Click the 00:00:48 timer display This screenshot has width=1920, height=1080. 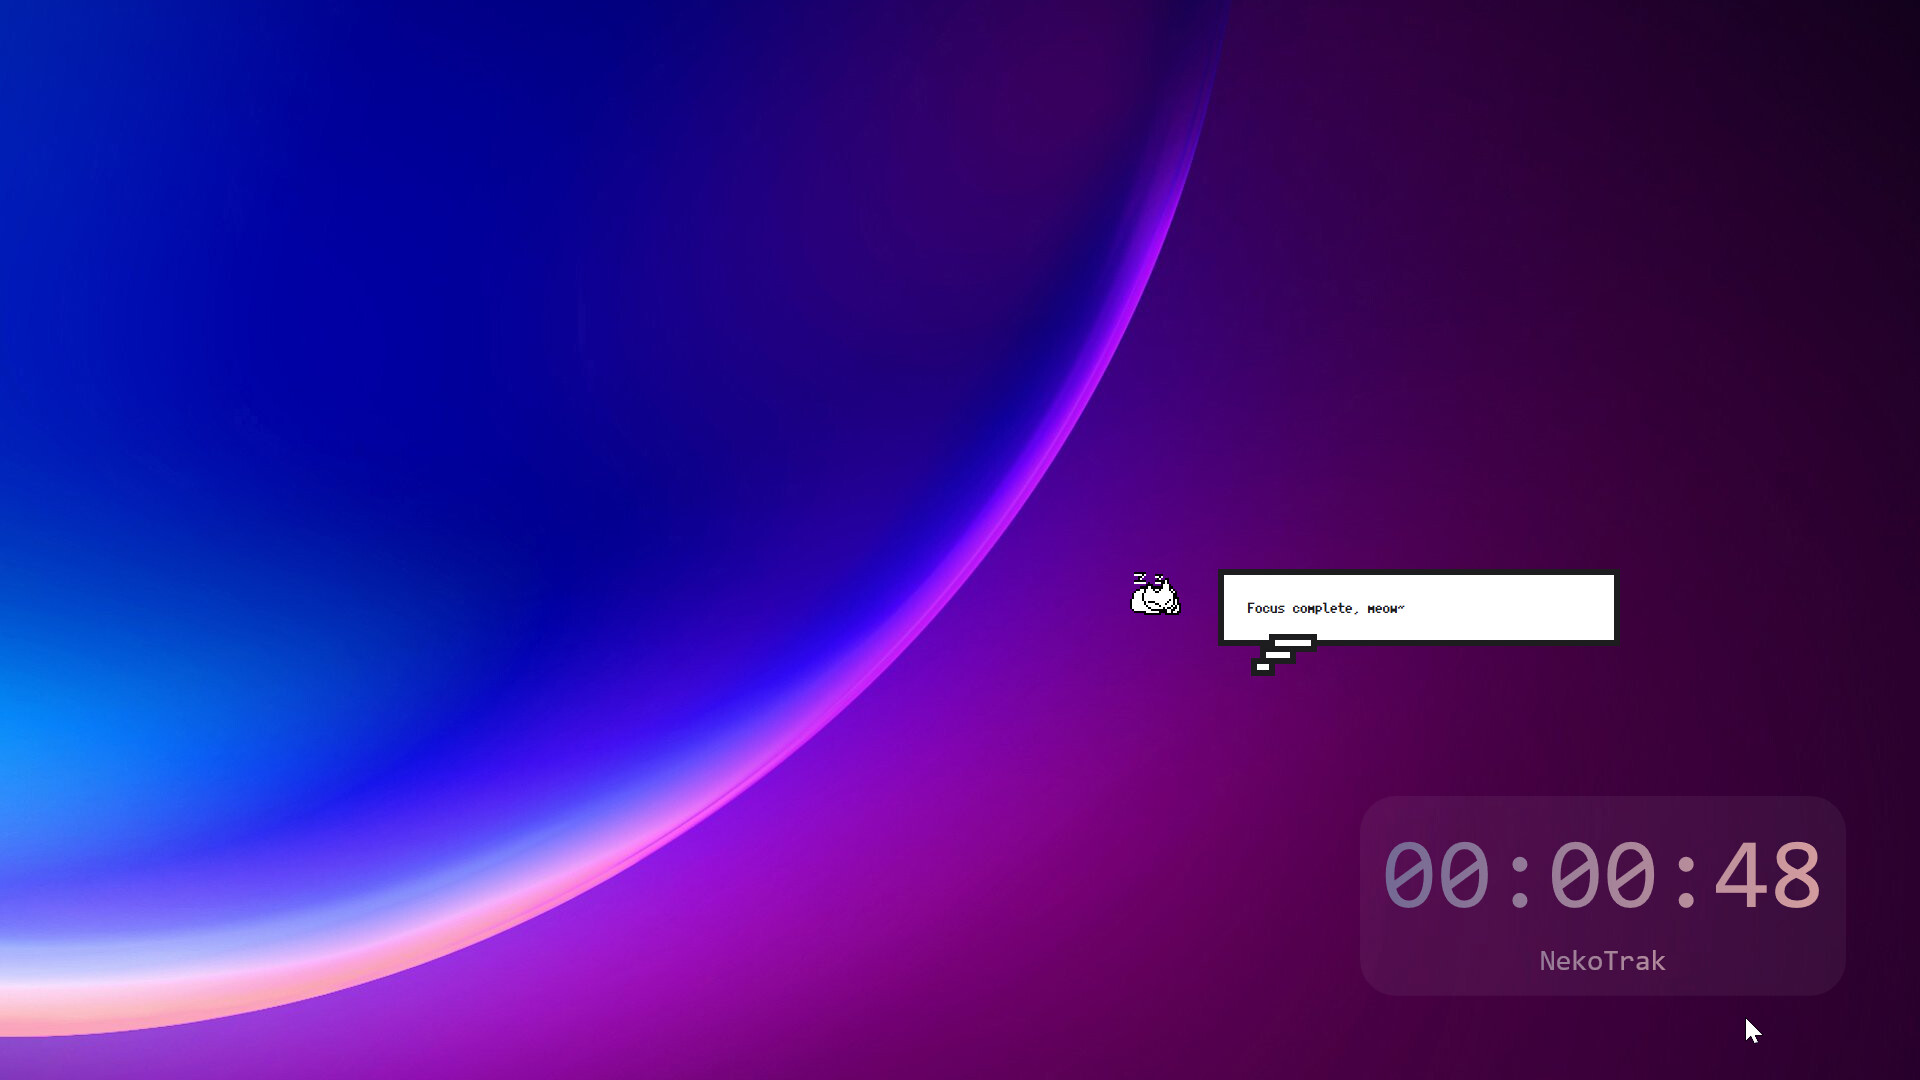point(1602,876)
